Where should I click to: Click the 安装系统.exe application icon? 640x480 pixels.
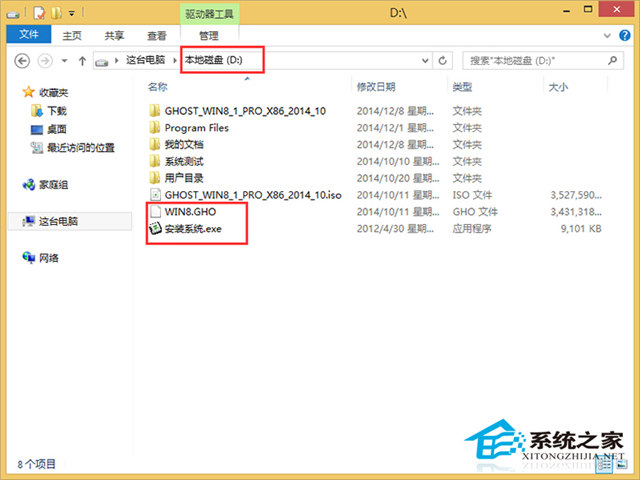click(x=155, y=229)
